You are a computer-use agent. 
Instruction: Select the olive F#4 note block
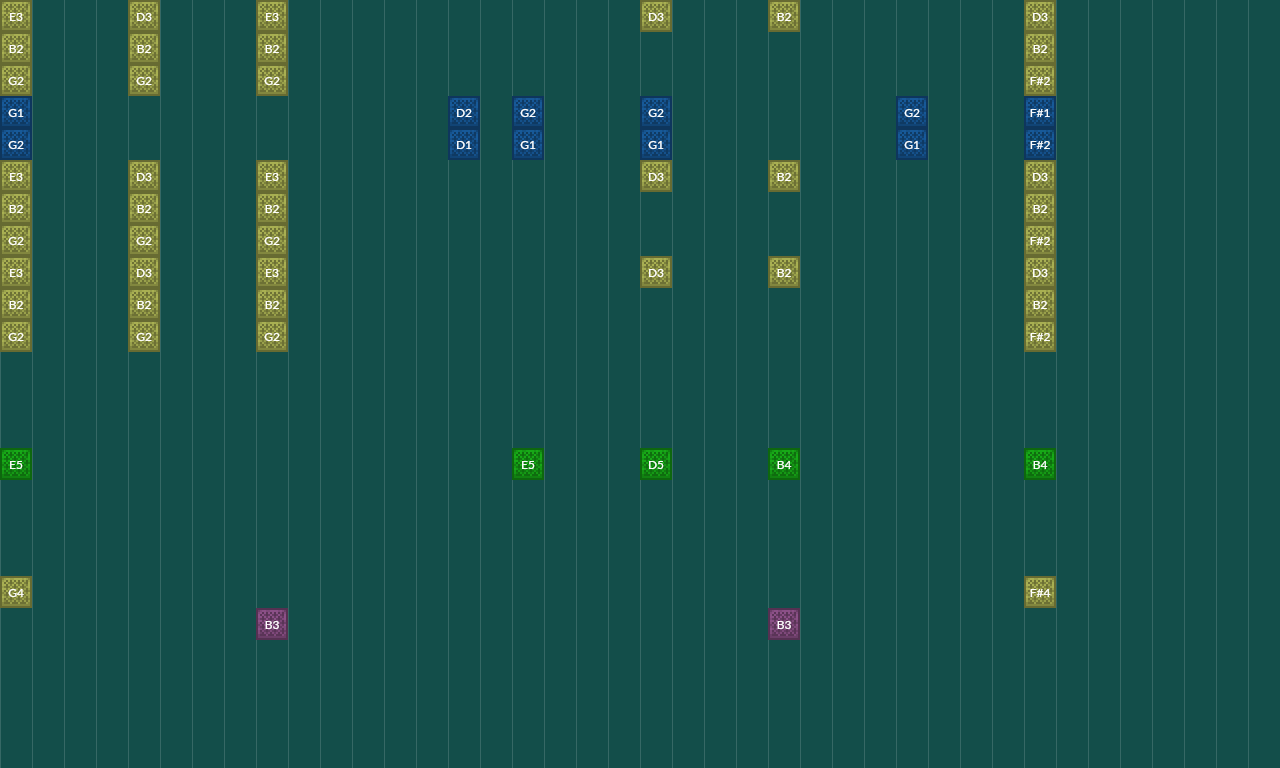click(1040, 592)
